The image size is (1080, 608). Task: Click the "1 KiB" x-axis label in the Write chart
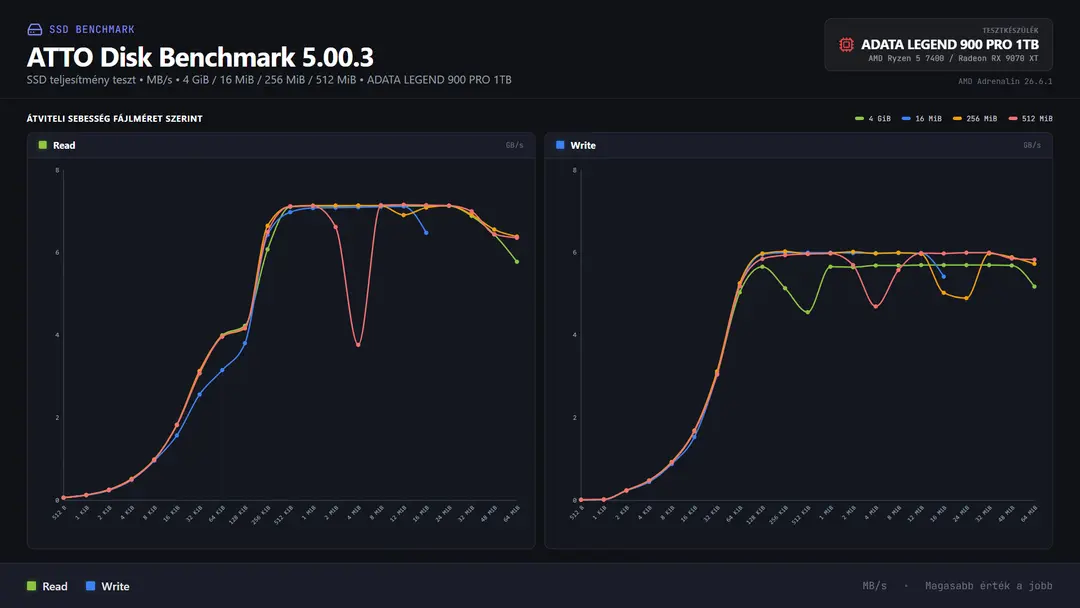tap(599, 513)
